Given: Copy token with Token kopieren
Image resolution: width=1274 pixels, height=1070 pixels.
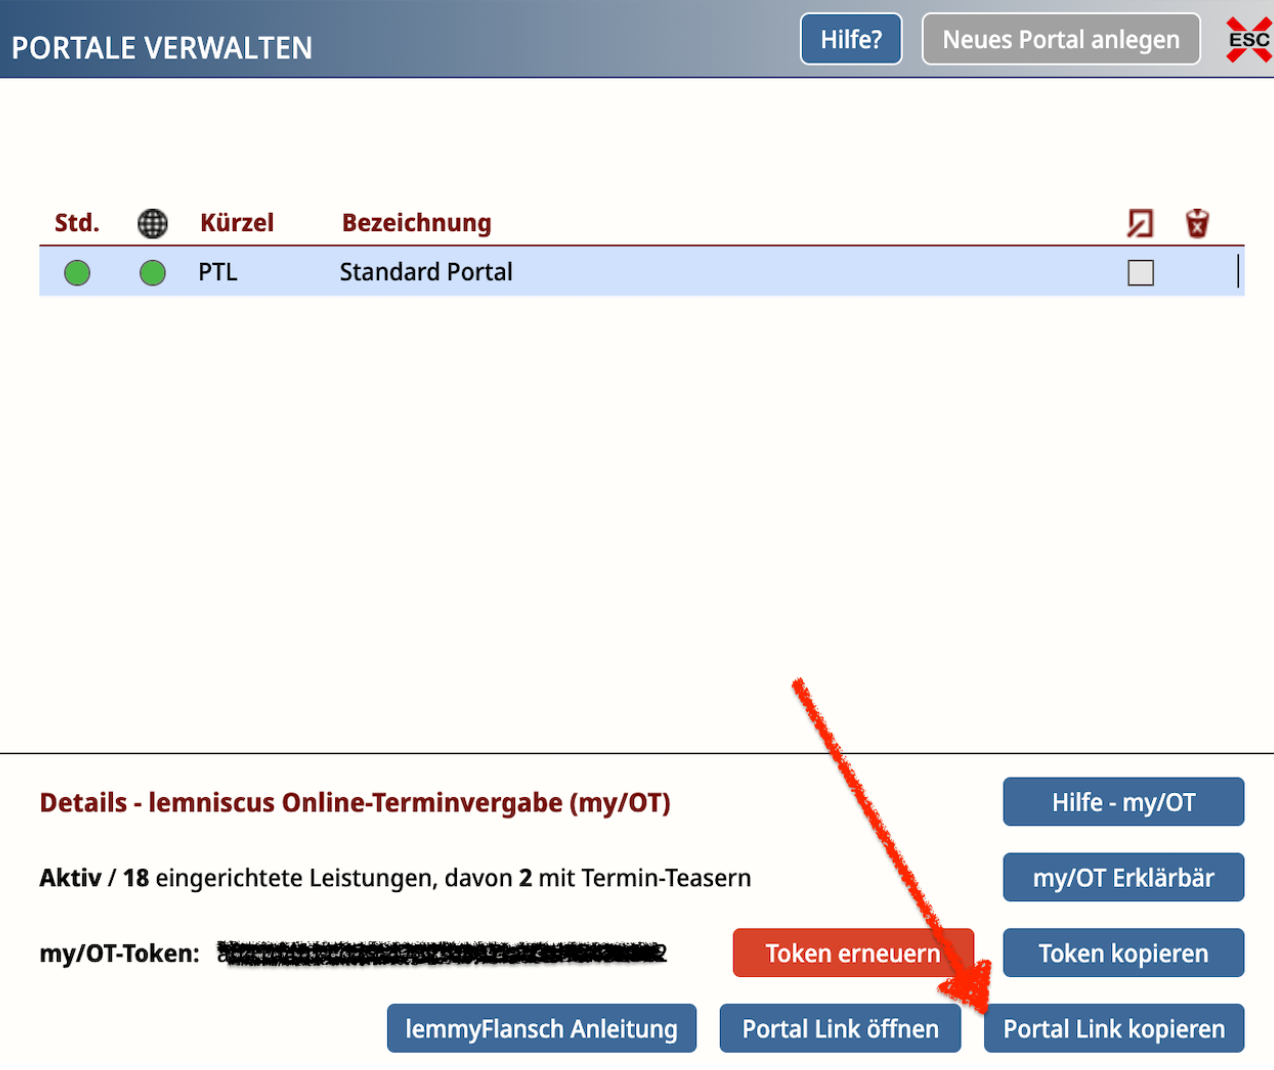Looking at the screenshot, I should pos(1123,953).
